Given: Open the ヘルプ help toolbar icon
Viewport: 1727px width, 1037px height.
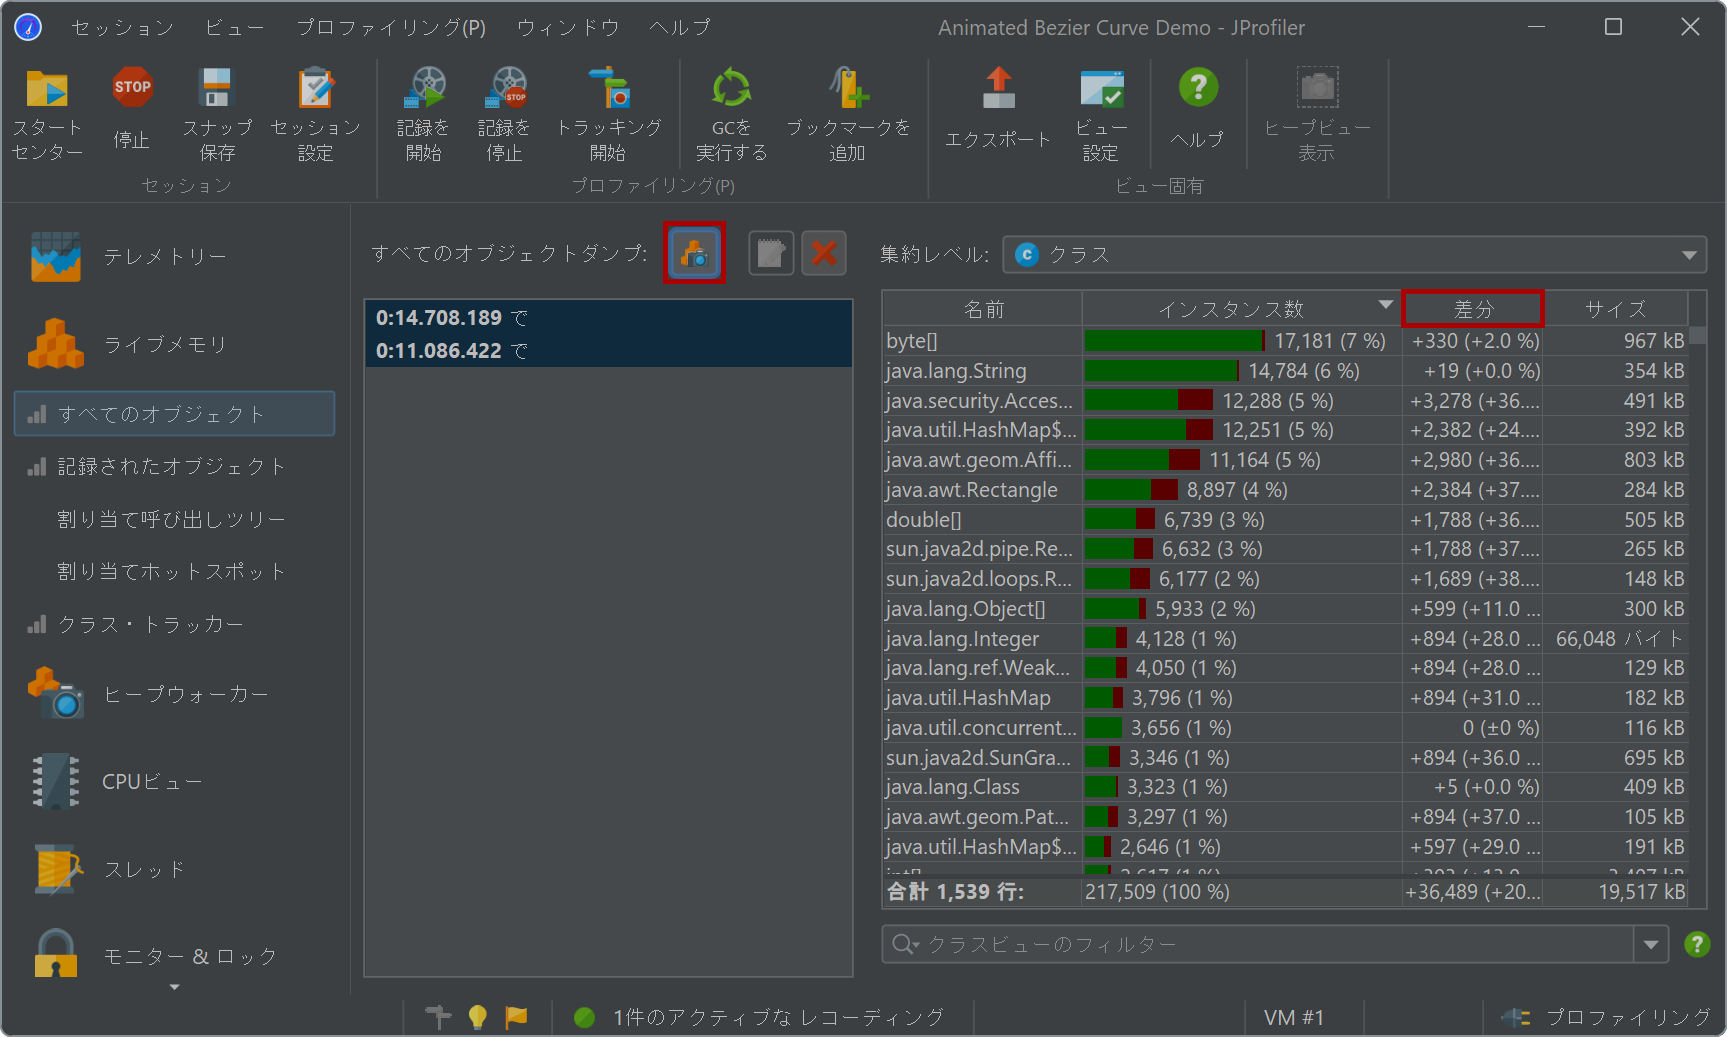Looking at the screenshot, I should (x=1198, y=110).
